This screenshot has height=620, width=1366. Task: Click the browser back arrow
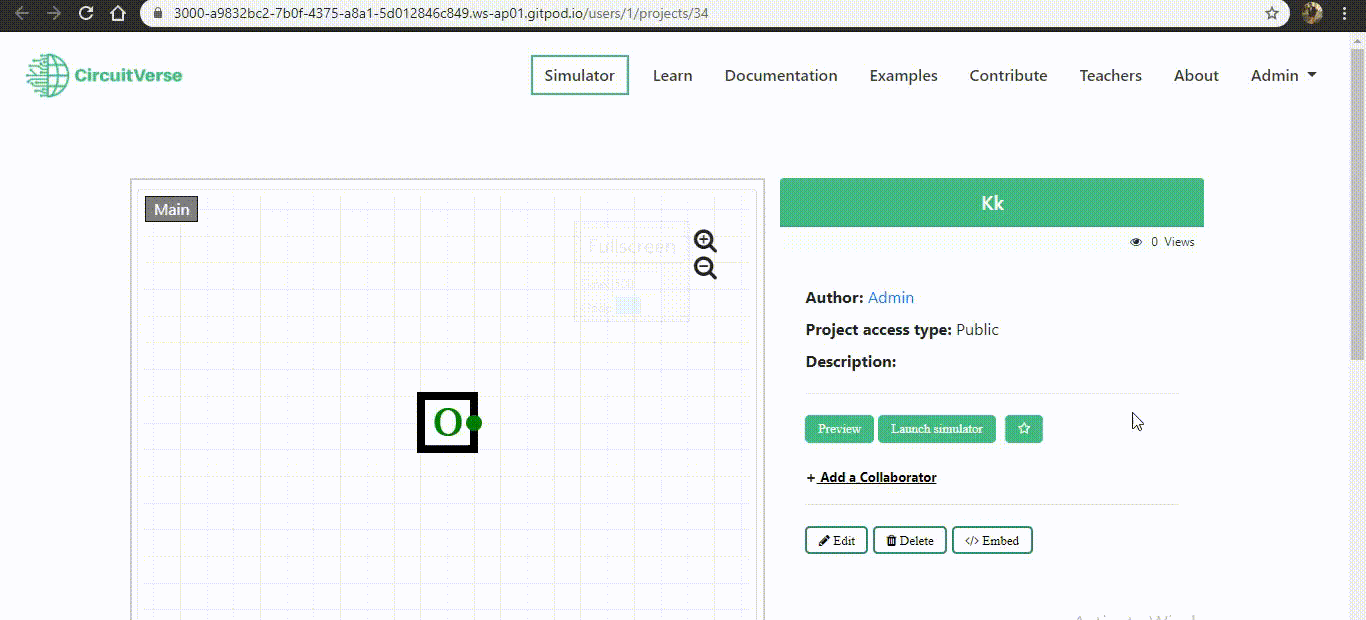click(24, 14)
